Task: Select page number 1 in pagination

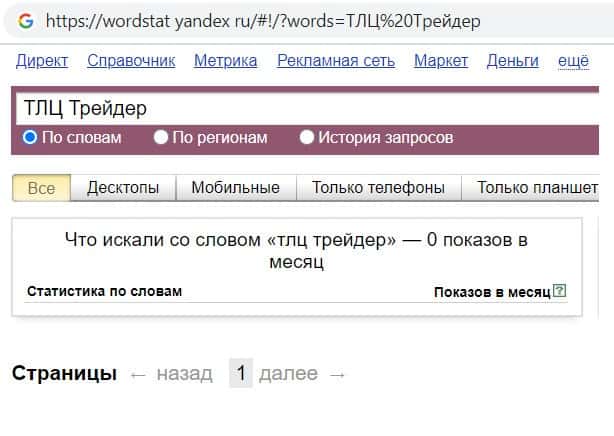Action: 241,373
